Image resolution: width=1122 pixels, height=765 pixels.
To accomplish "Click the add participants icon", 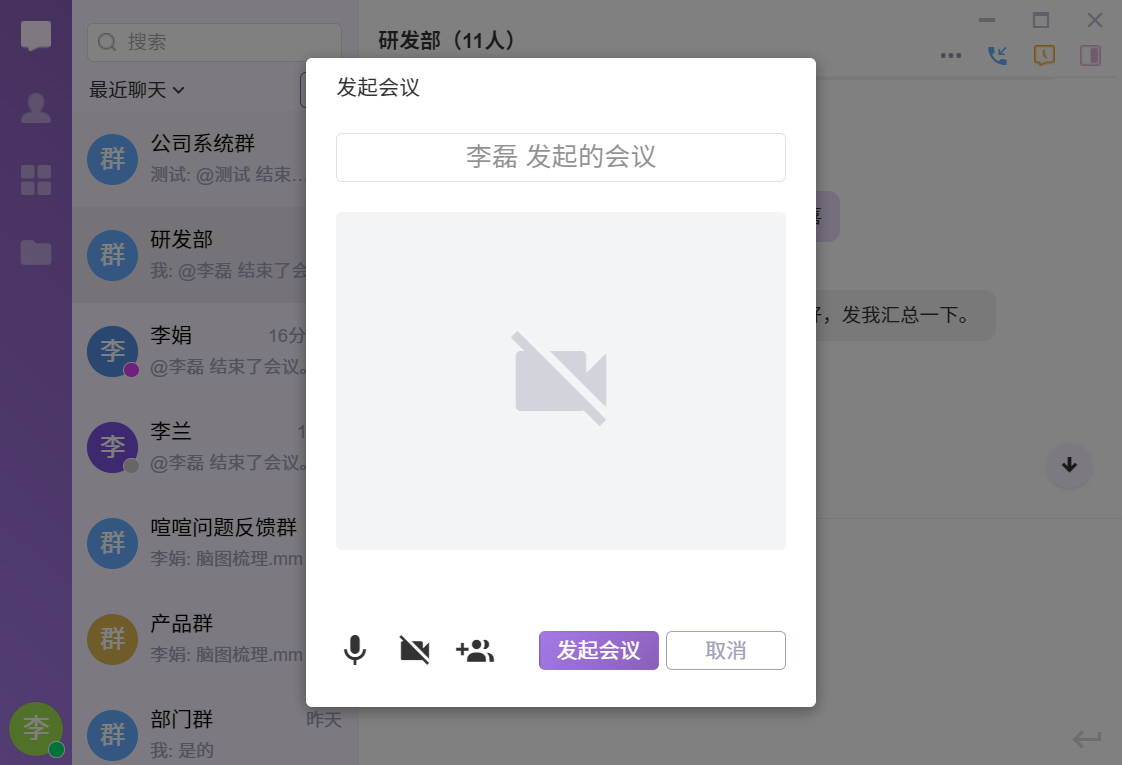I will coord(475,651).
